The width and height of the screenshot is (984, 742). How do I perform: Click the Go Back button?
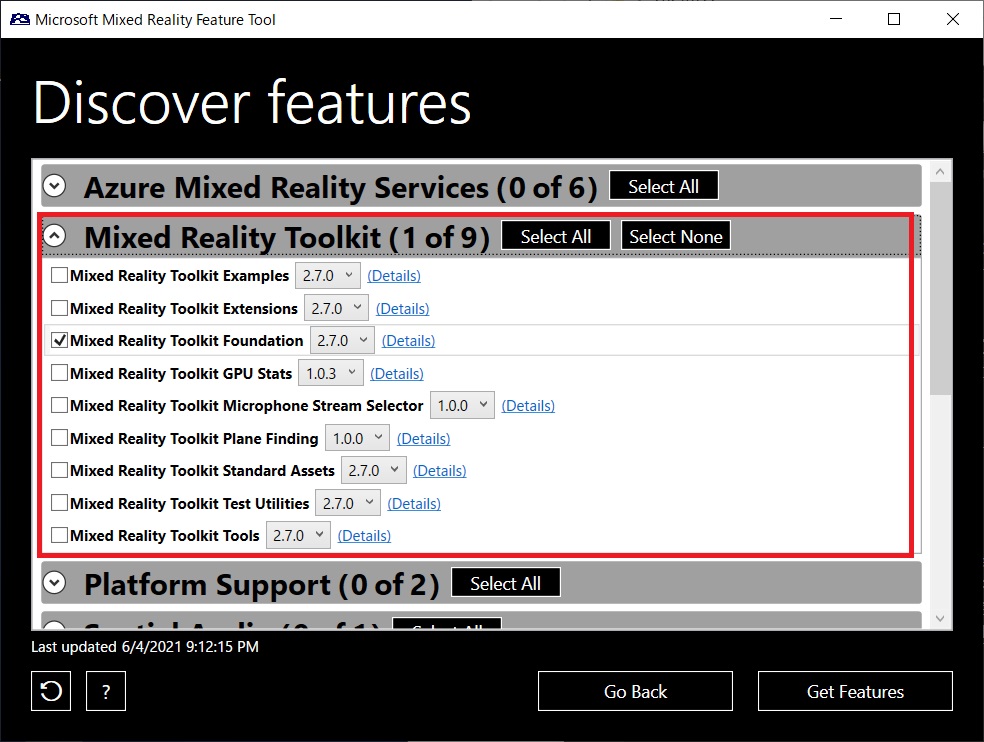(x=635, y=691)
